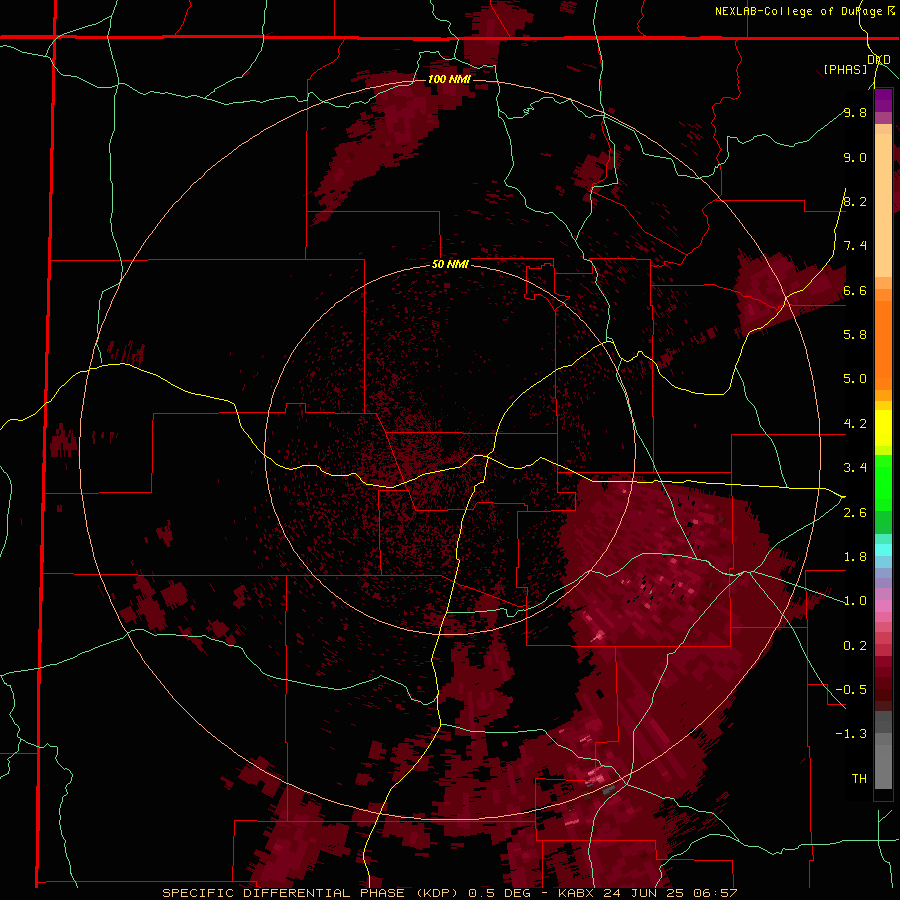Click the 8.2 legend value

tap(855, 201)
